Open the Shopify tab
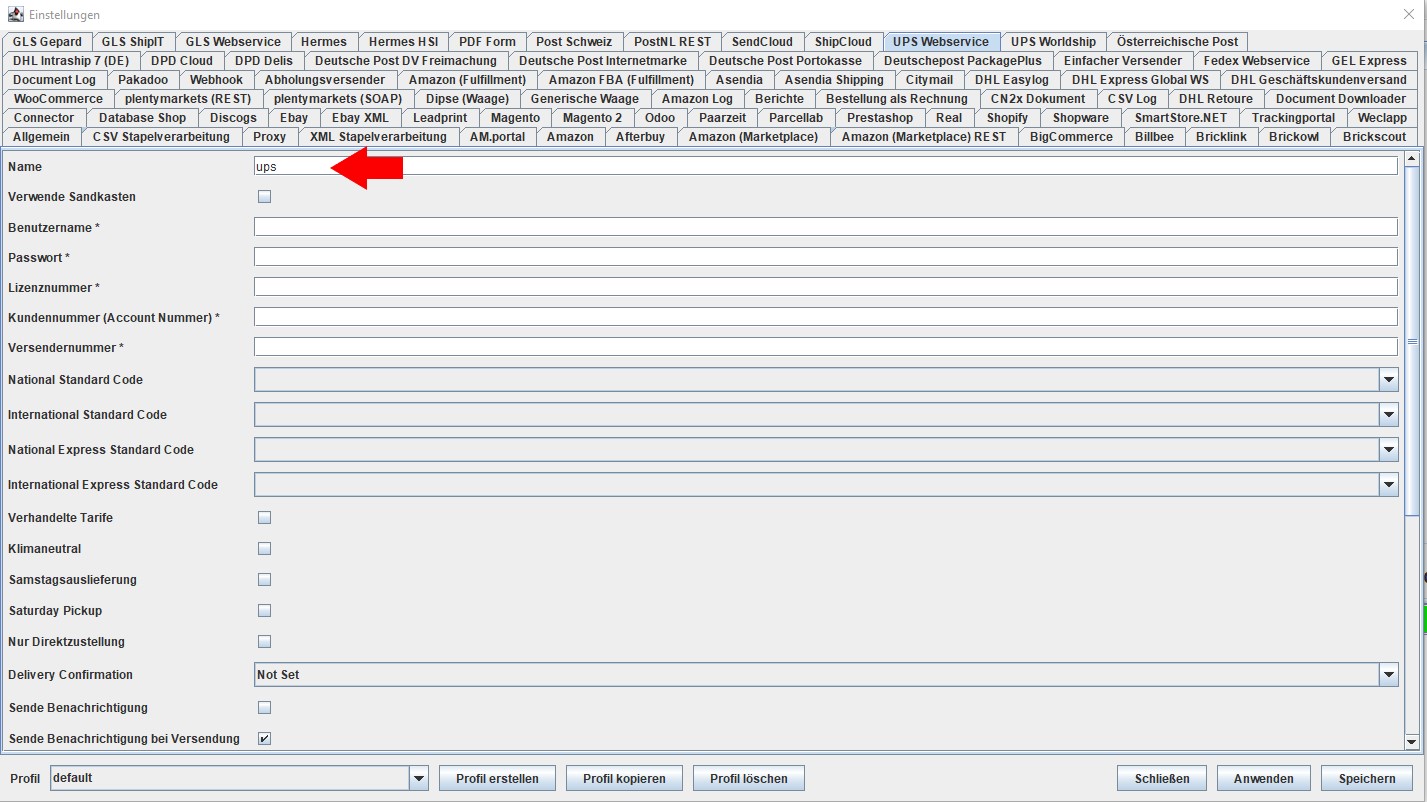 1007,118
